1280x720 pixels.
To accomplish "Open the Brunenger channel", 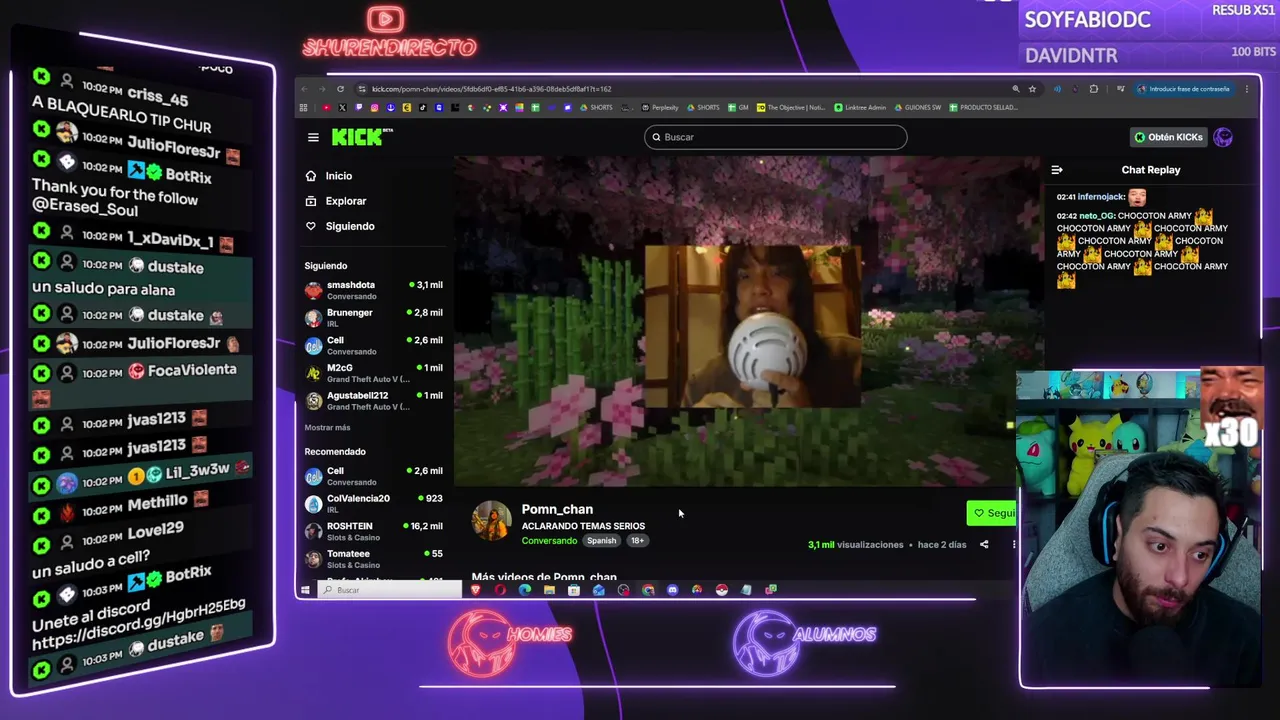I will (373, 317).
